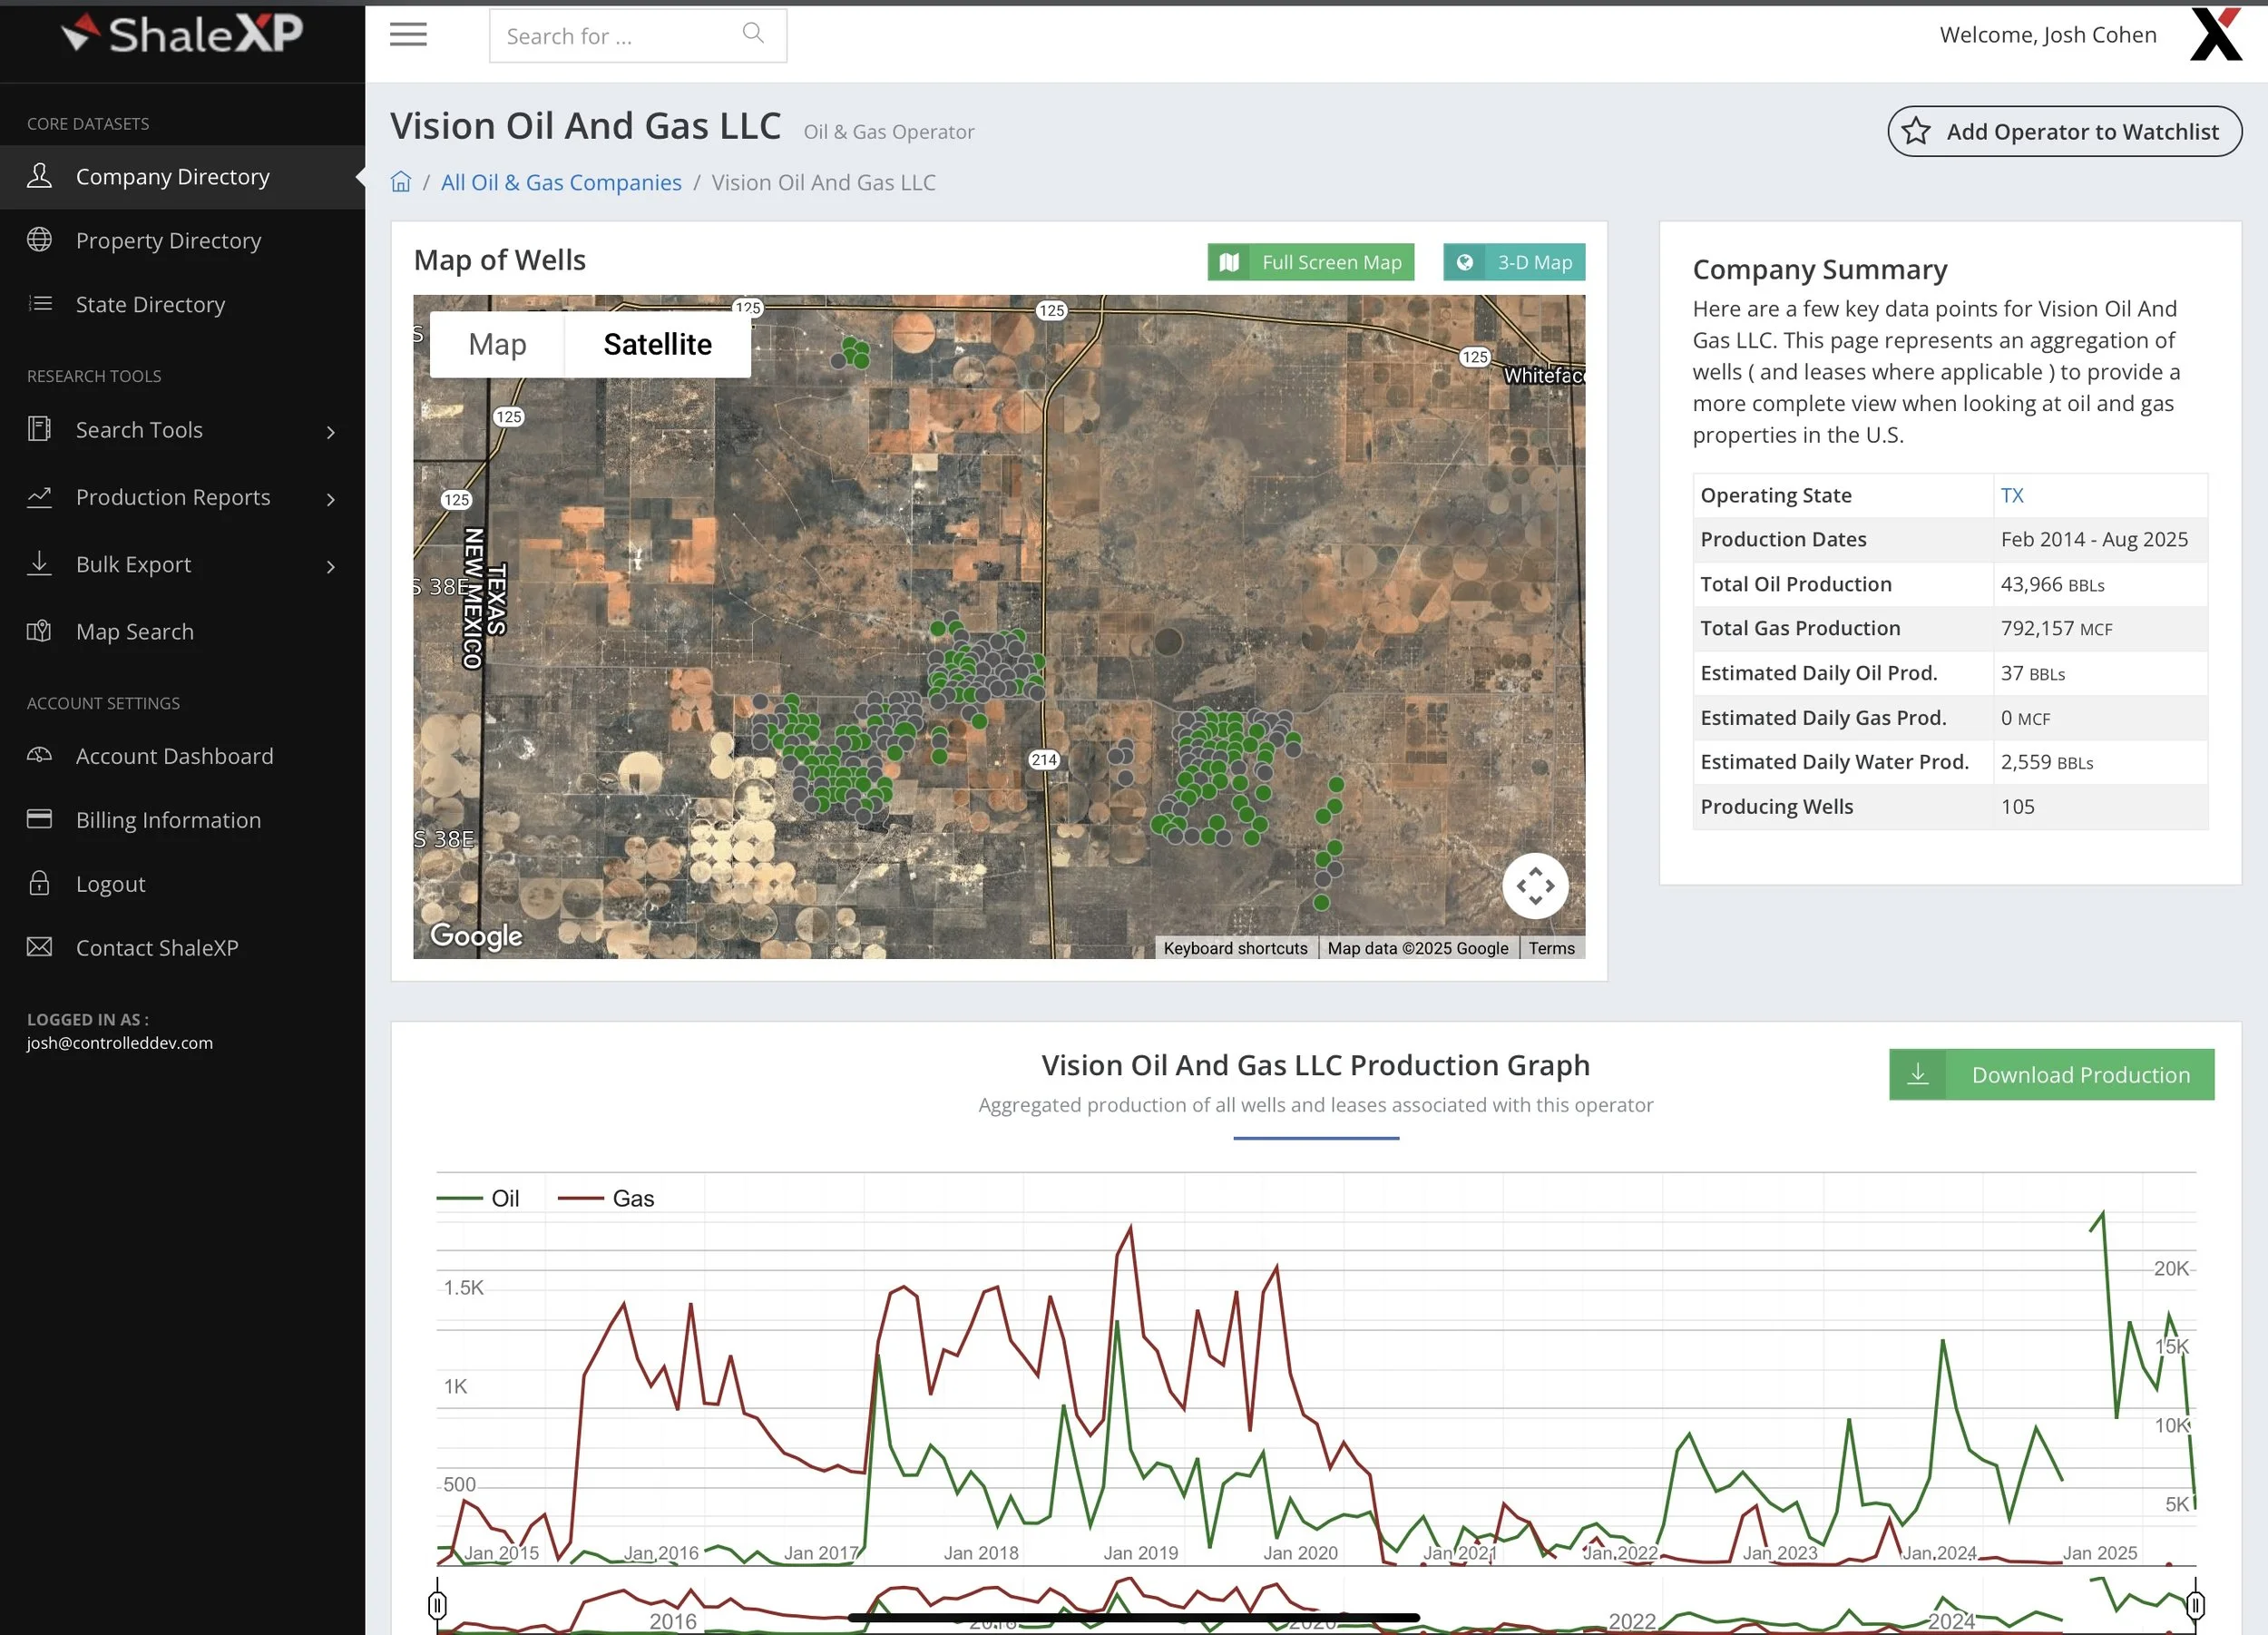2268x1635 pixels.
Task: Switch map view to Map mode
Action: [497, 344]
